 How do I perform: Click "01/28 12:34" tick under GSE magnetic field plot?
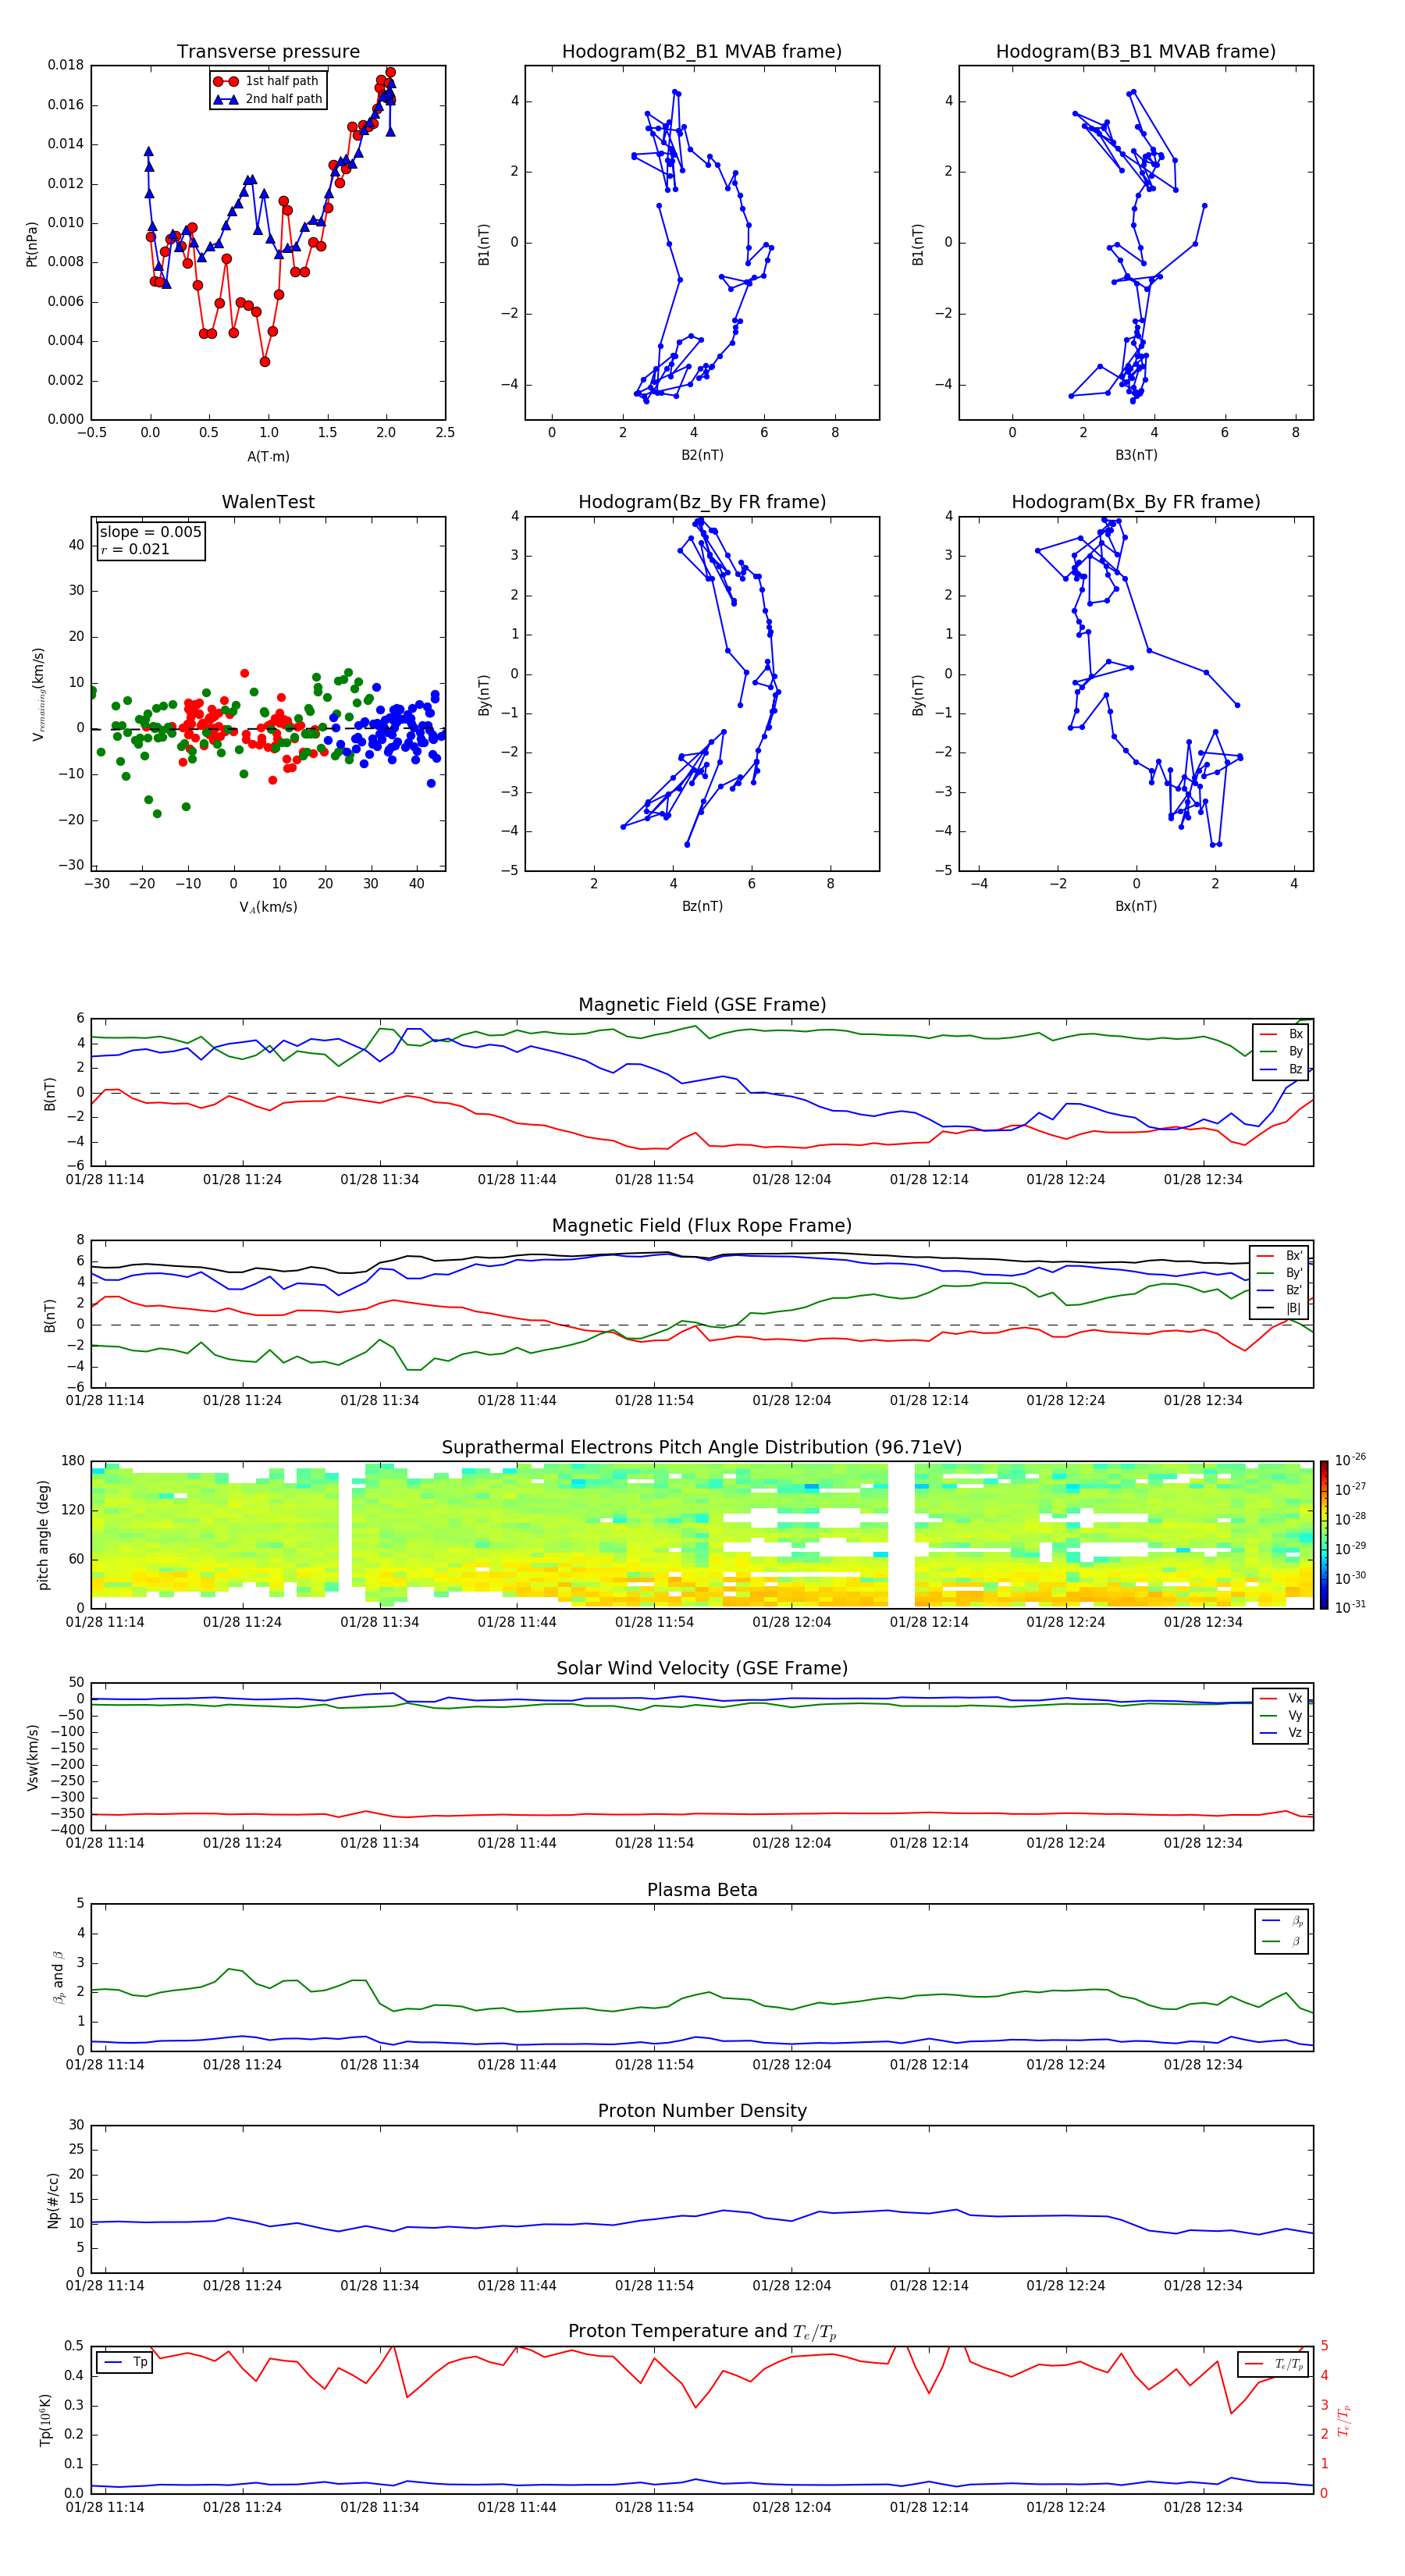point(1203,1180)
